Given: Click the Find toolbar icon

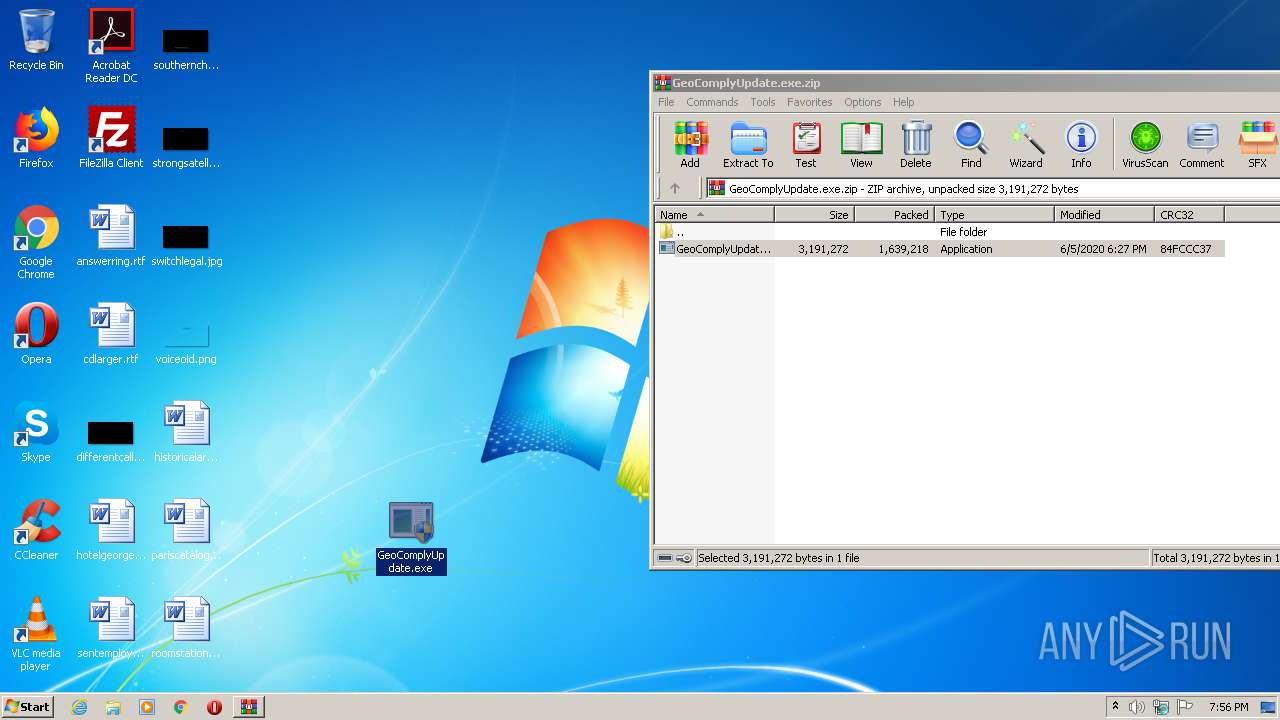Looking at the screenshot, I should (x=971, y=145).
